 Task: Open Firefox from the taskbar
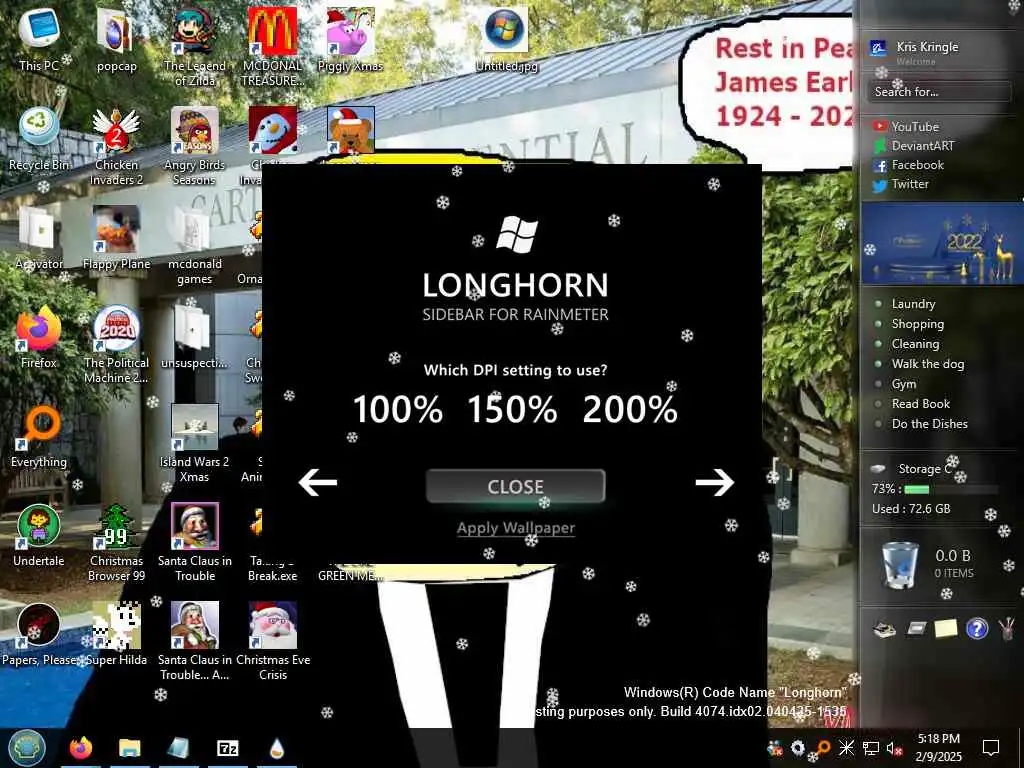[80, 748]
